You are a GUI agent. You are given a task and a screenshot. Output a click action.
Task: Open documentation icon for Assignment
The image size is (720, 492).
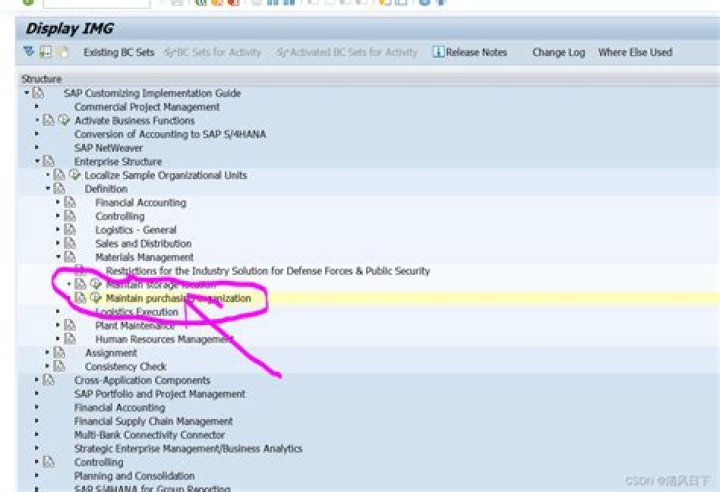(x=59, y=353)
